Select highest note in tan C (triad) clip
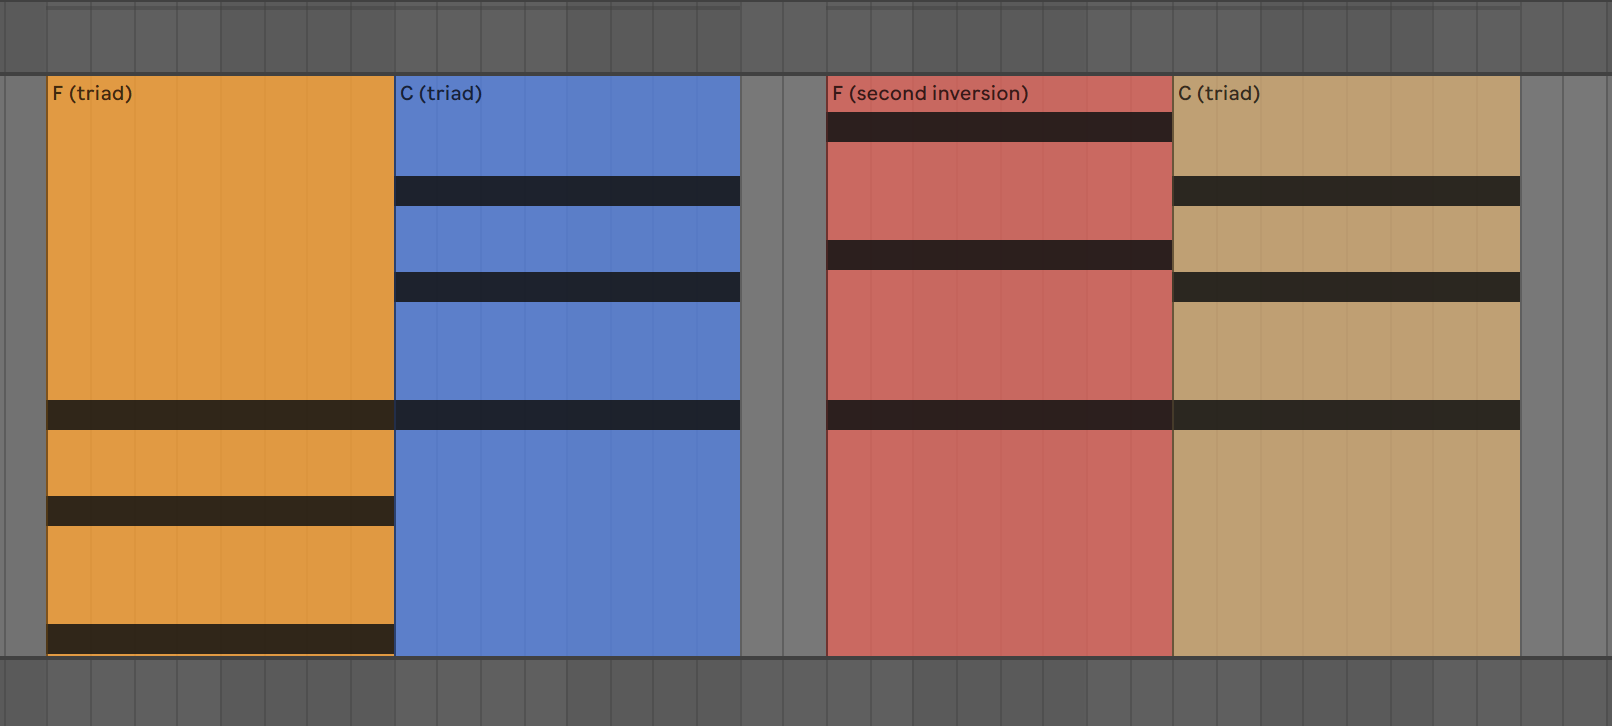This screenshot has height=726, width=1612. coord(1347,191)
